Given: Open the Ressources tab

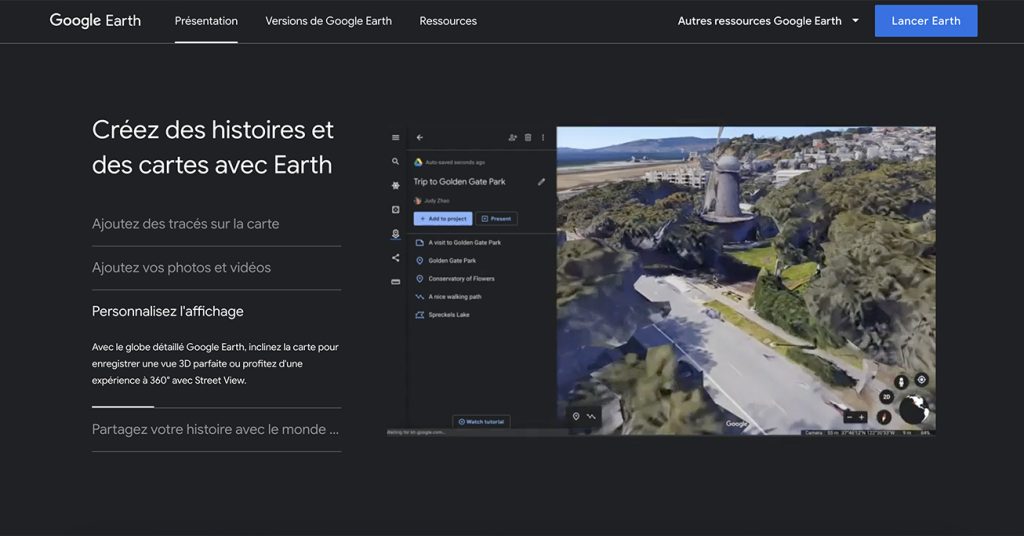Looking at the screenshot, I should [448, 21].
